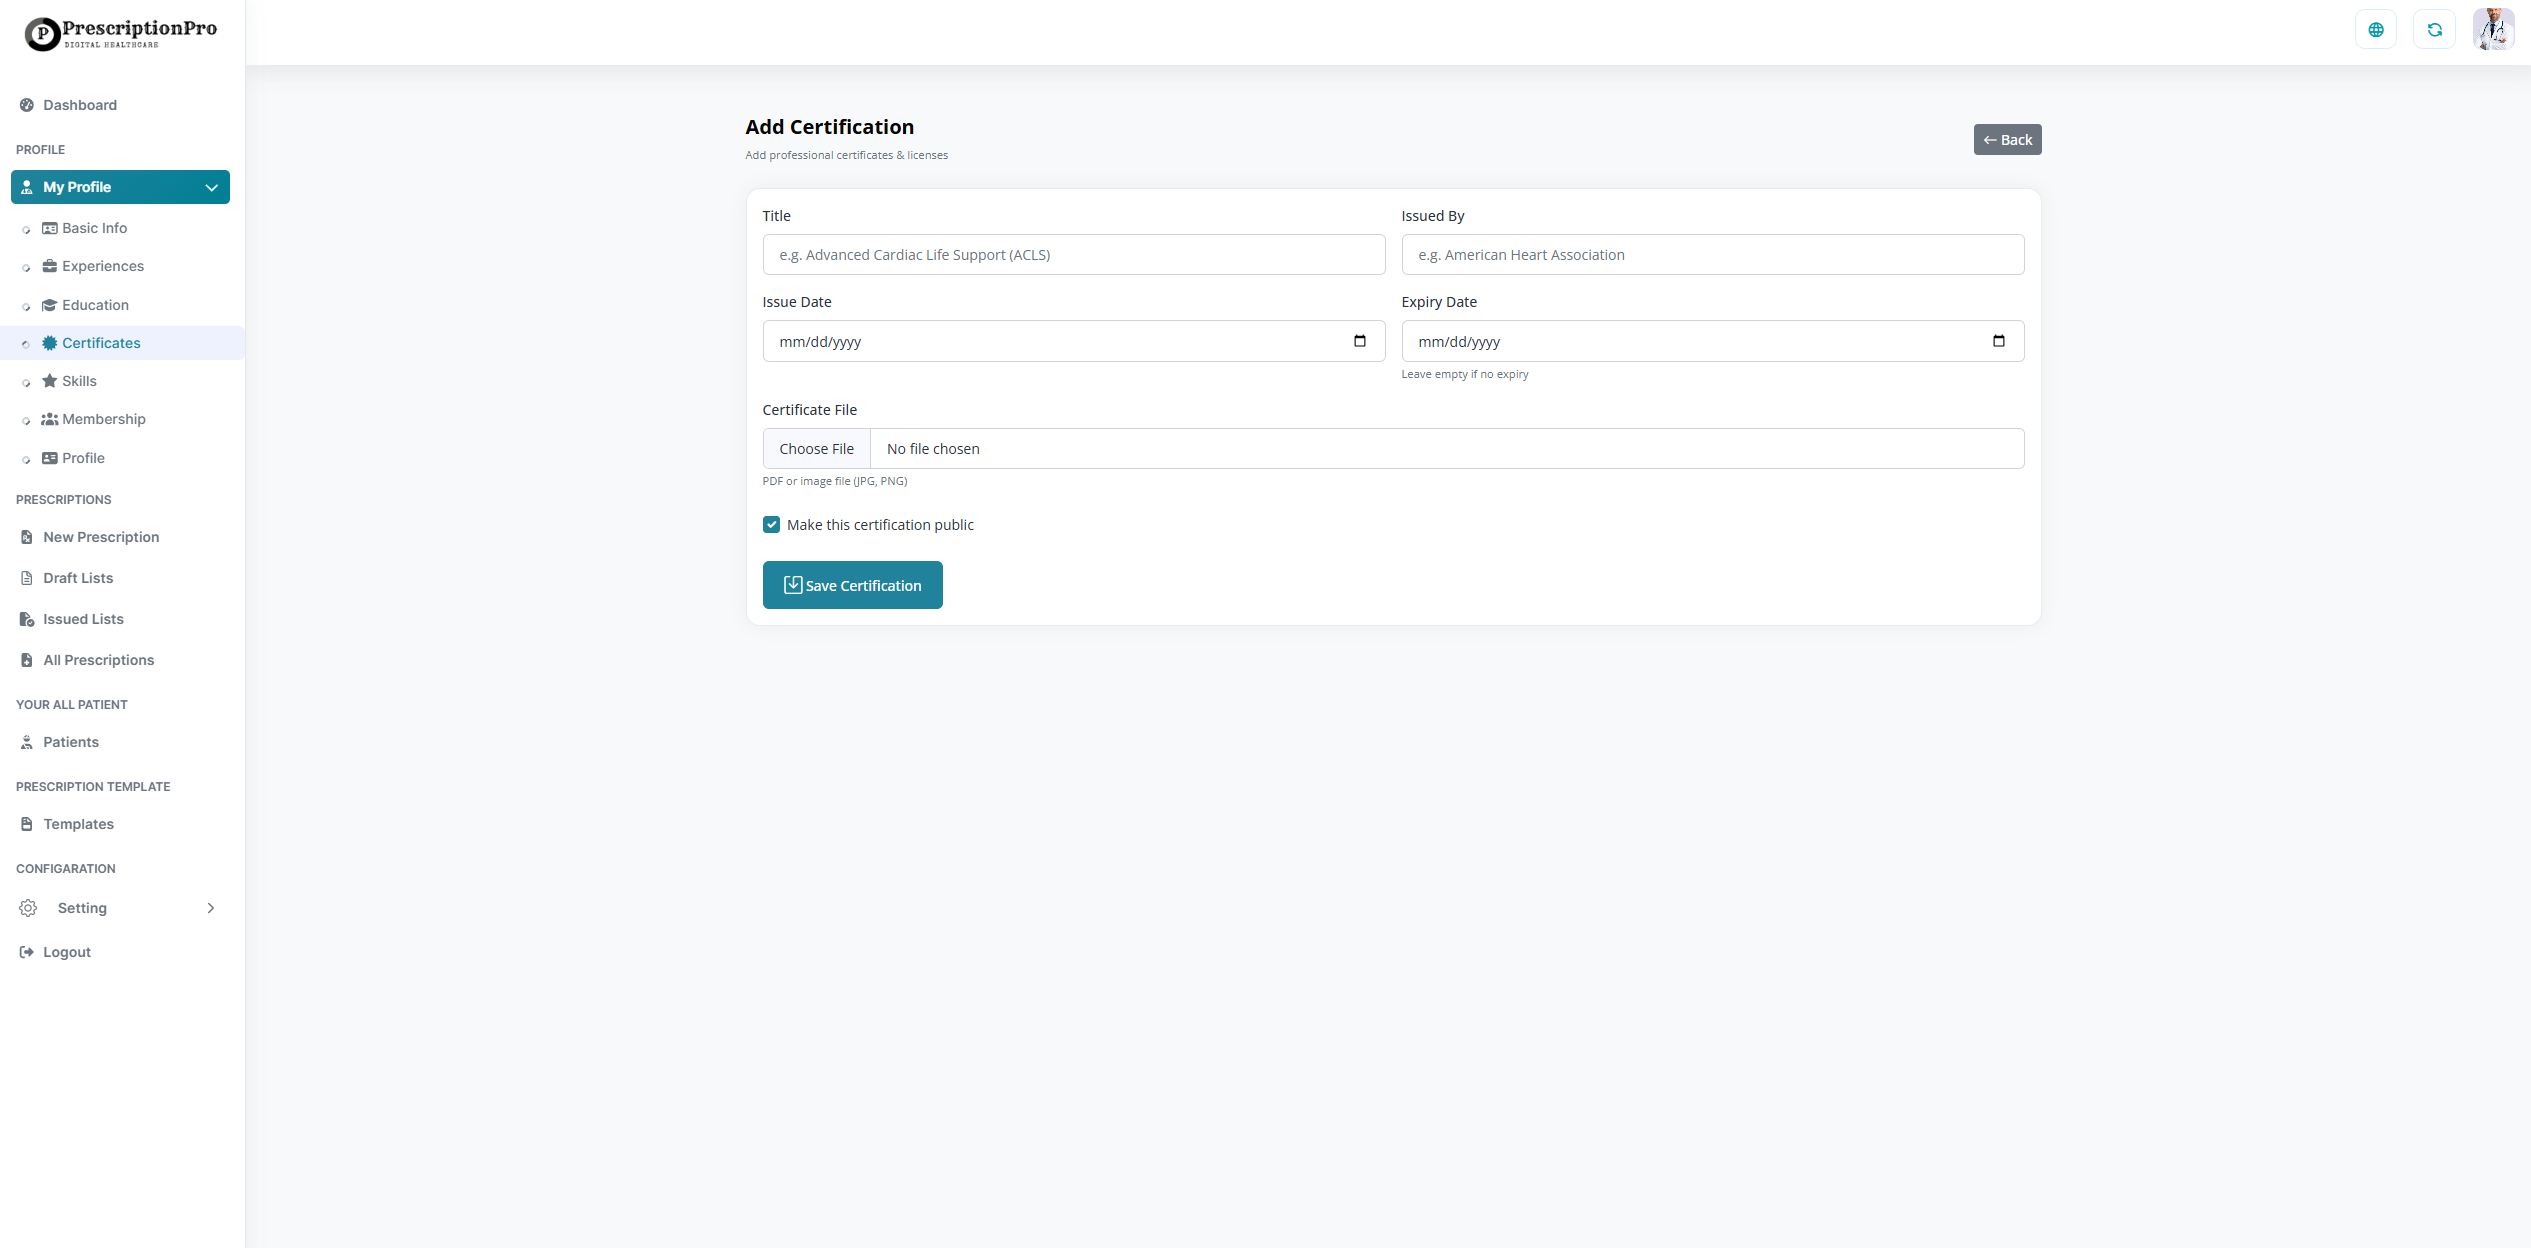Click the Templates icon in the sidebar

point(26,824)
